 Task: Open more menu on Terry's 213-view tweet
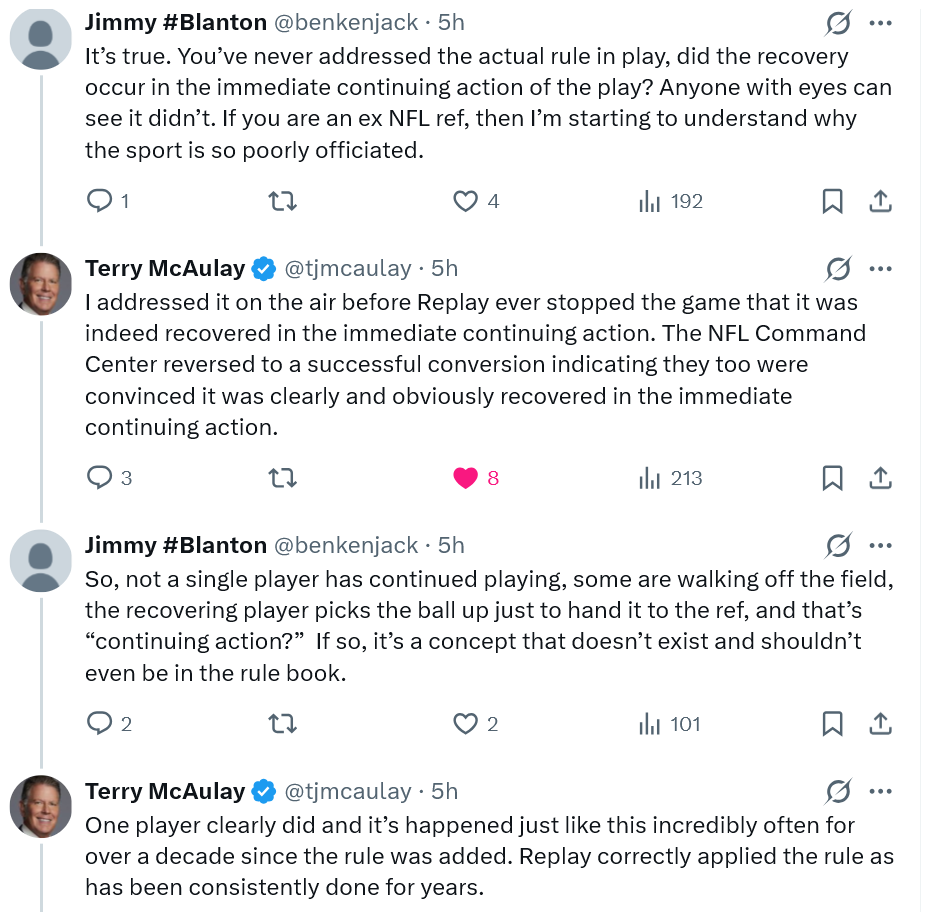coord(881,268)
